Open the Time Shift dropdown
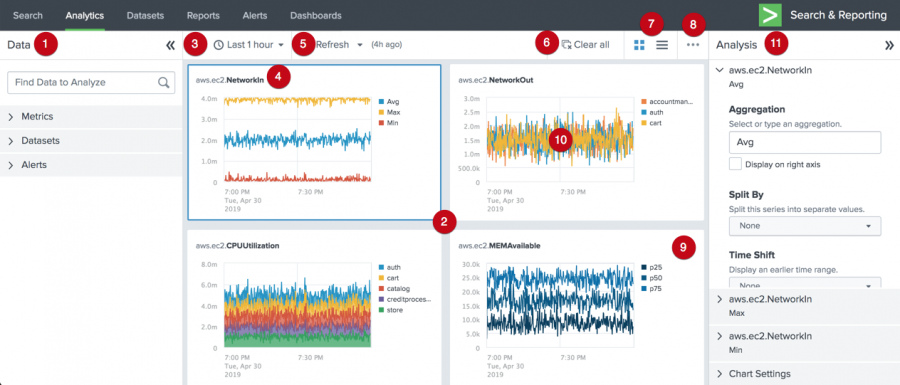This screenshot has height=385, width=900. pos(805,283)
